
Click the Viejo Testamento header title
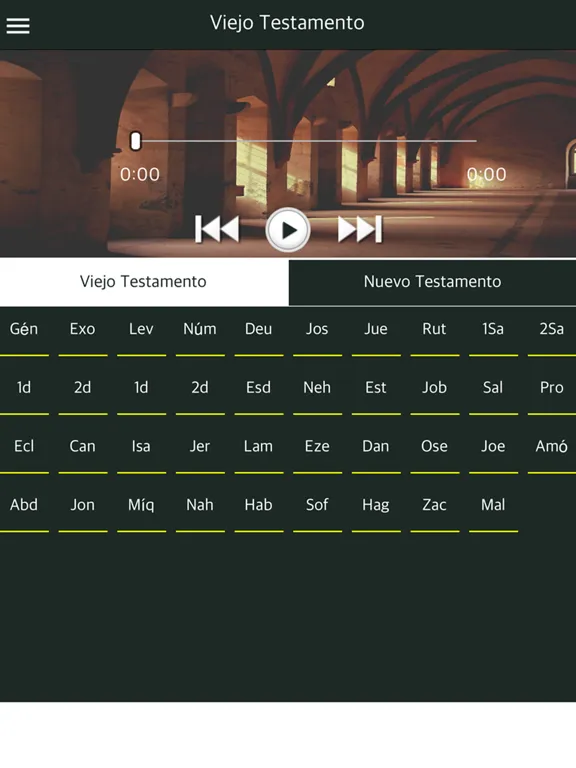coord(288,23)
